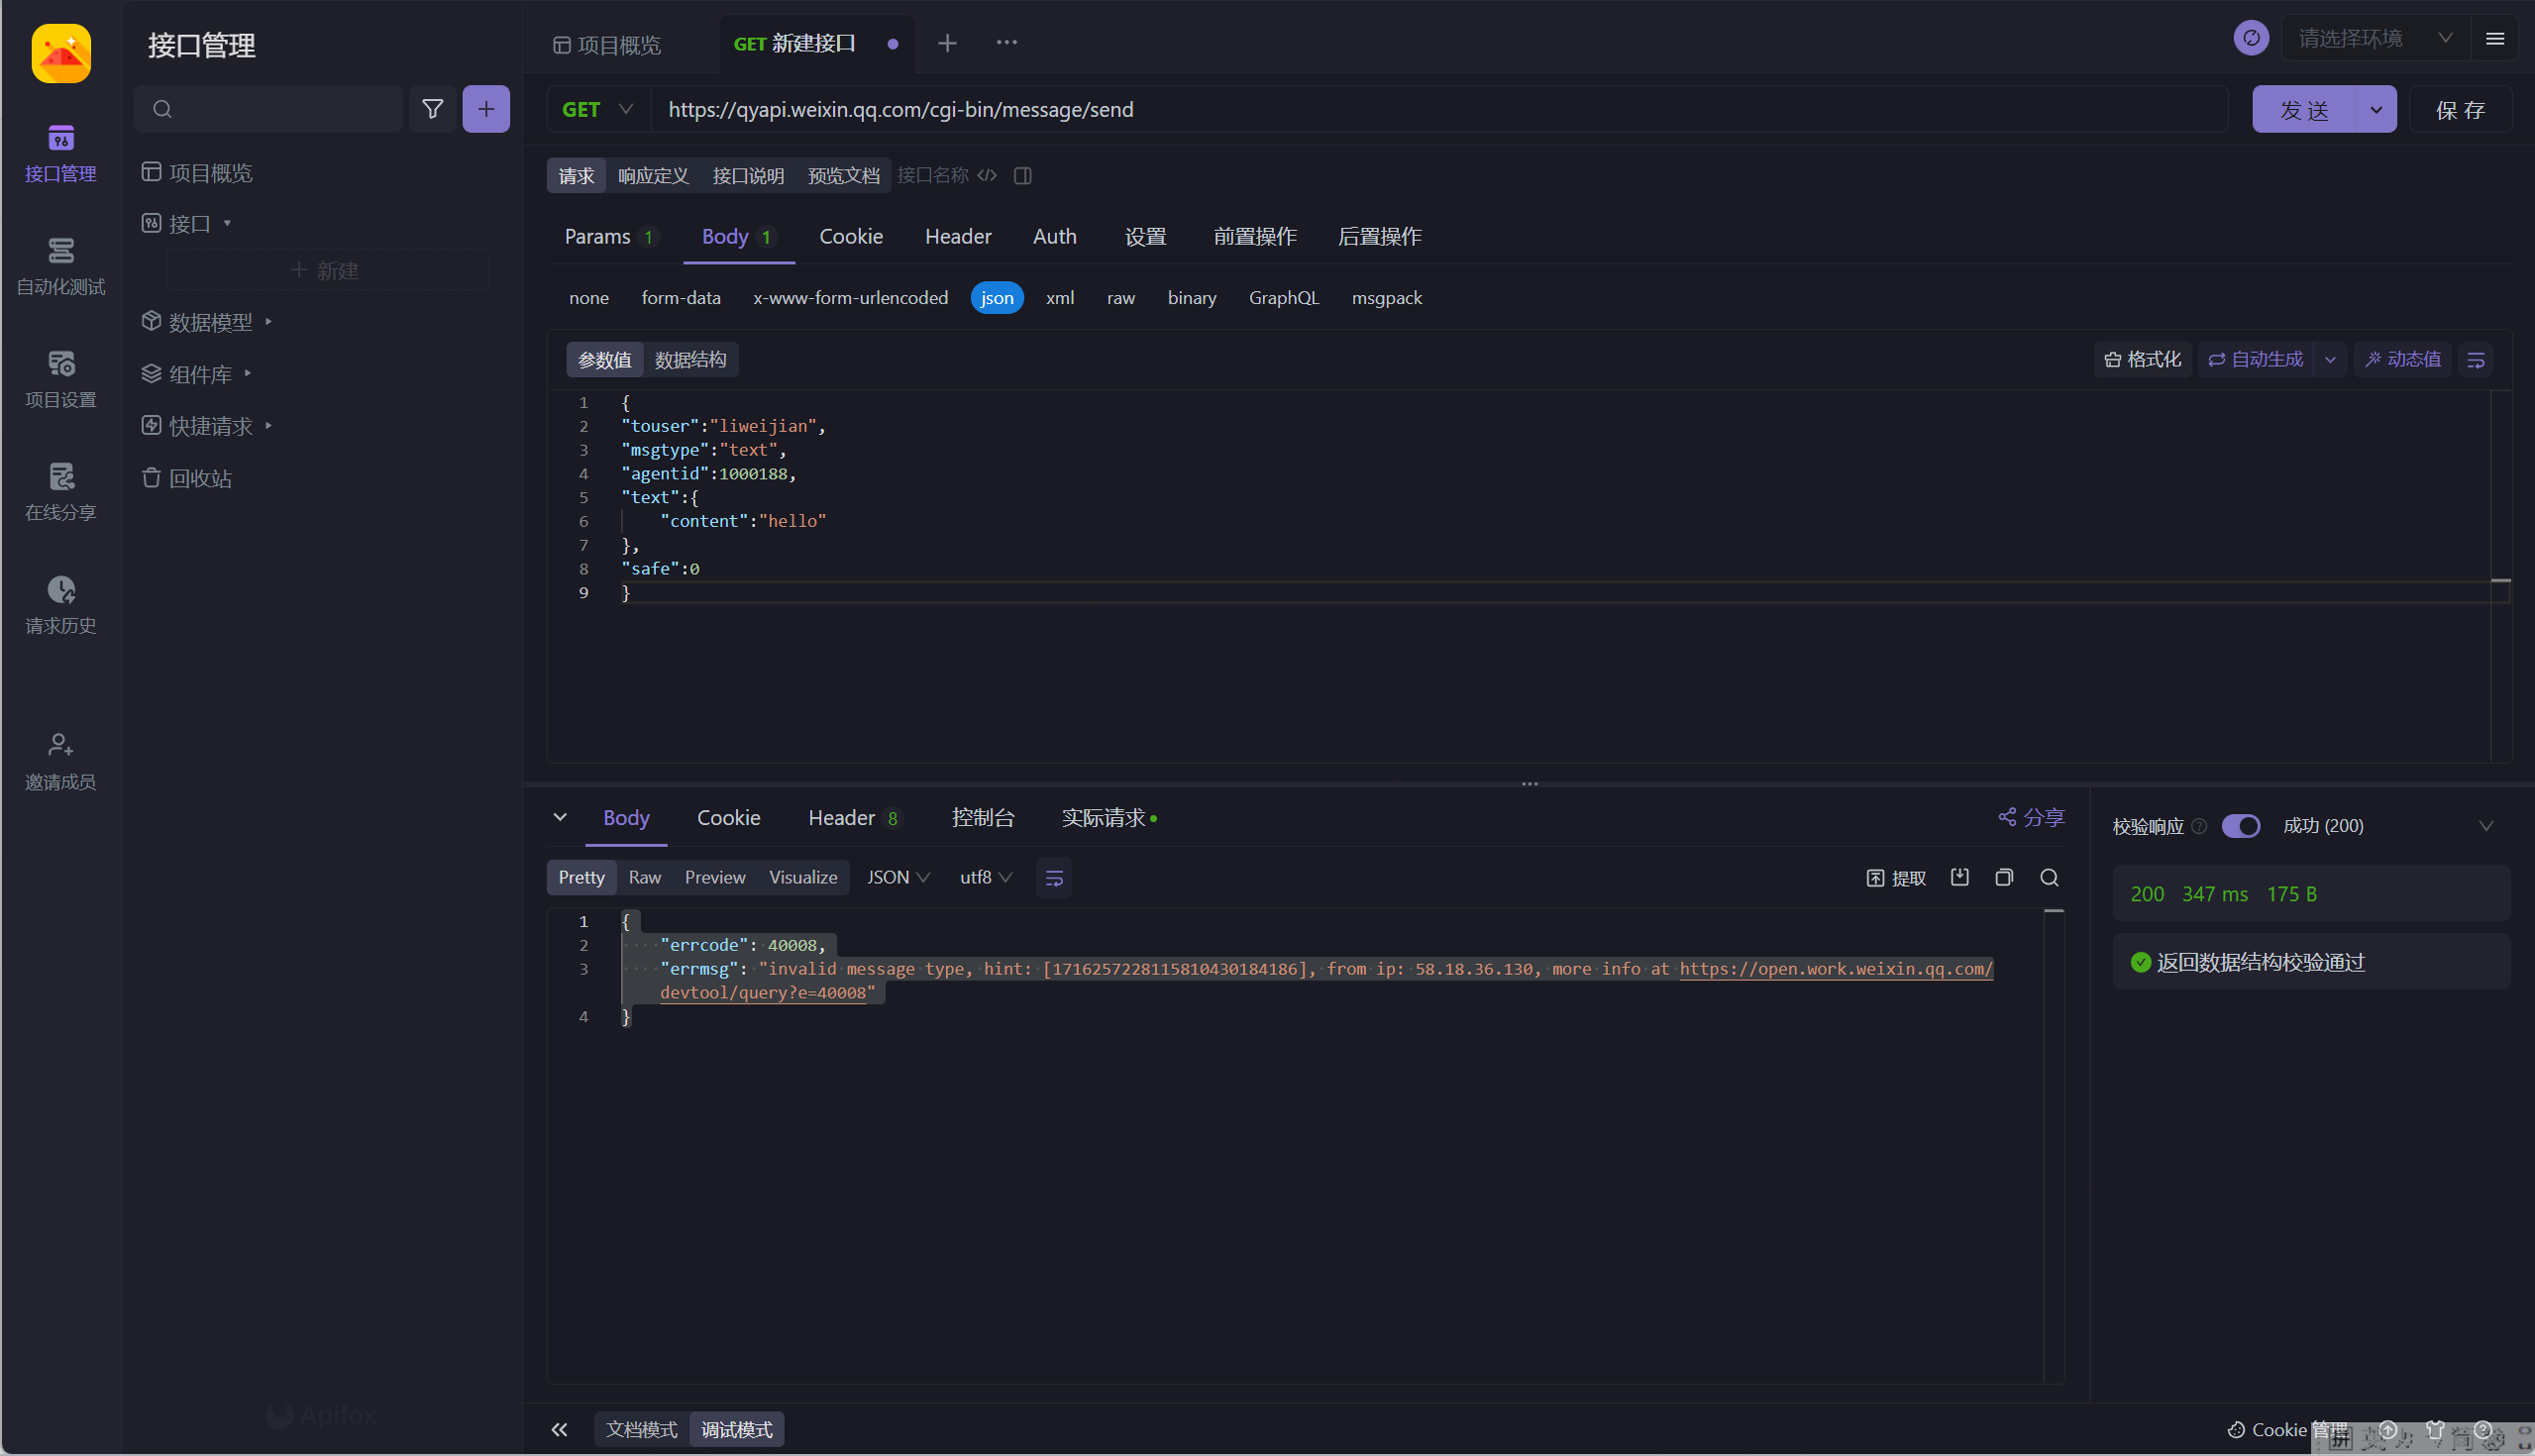Image resolution: width=2535 pixels, height=1456 pixels.
Task: Expand the send button dropdown arrow
Action: point(2376,110)
